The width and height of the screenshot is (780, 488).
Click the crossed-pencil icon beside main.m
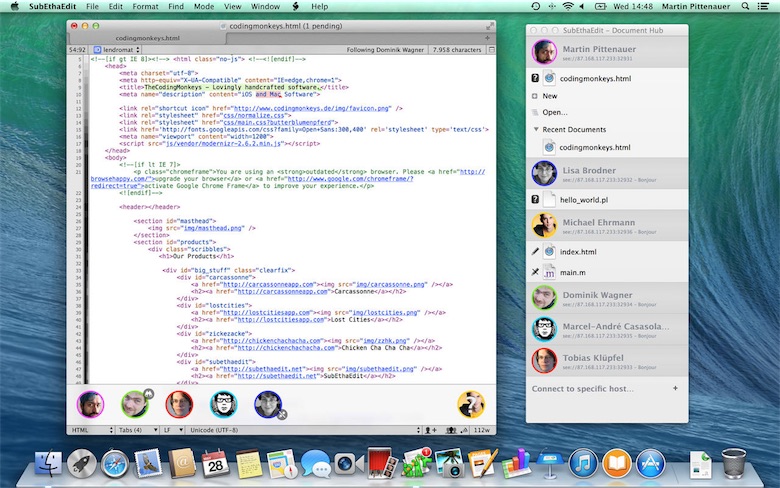click(x=535, y=272)
